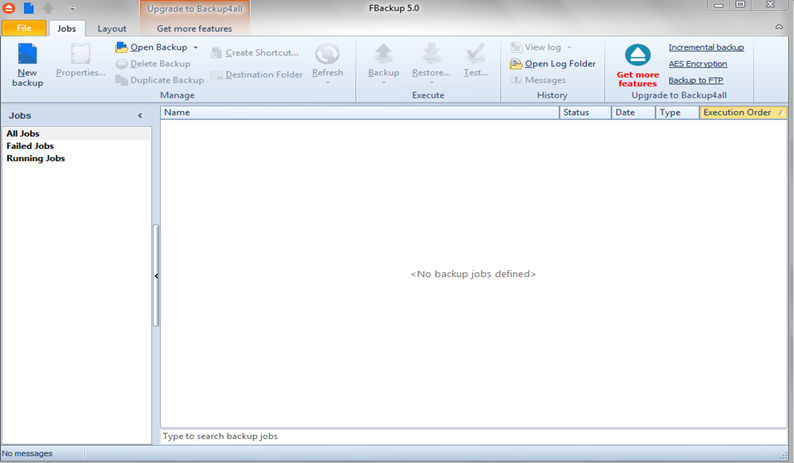Run the Backup arrow-up icon

[x=383, y=53]
